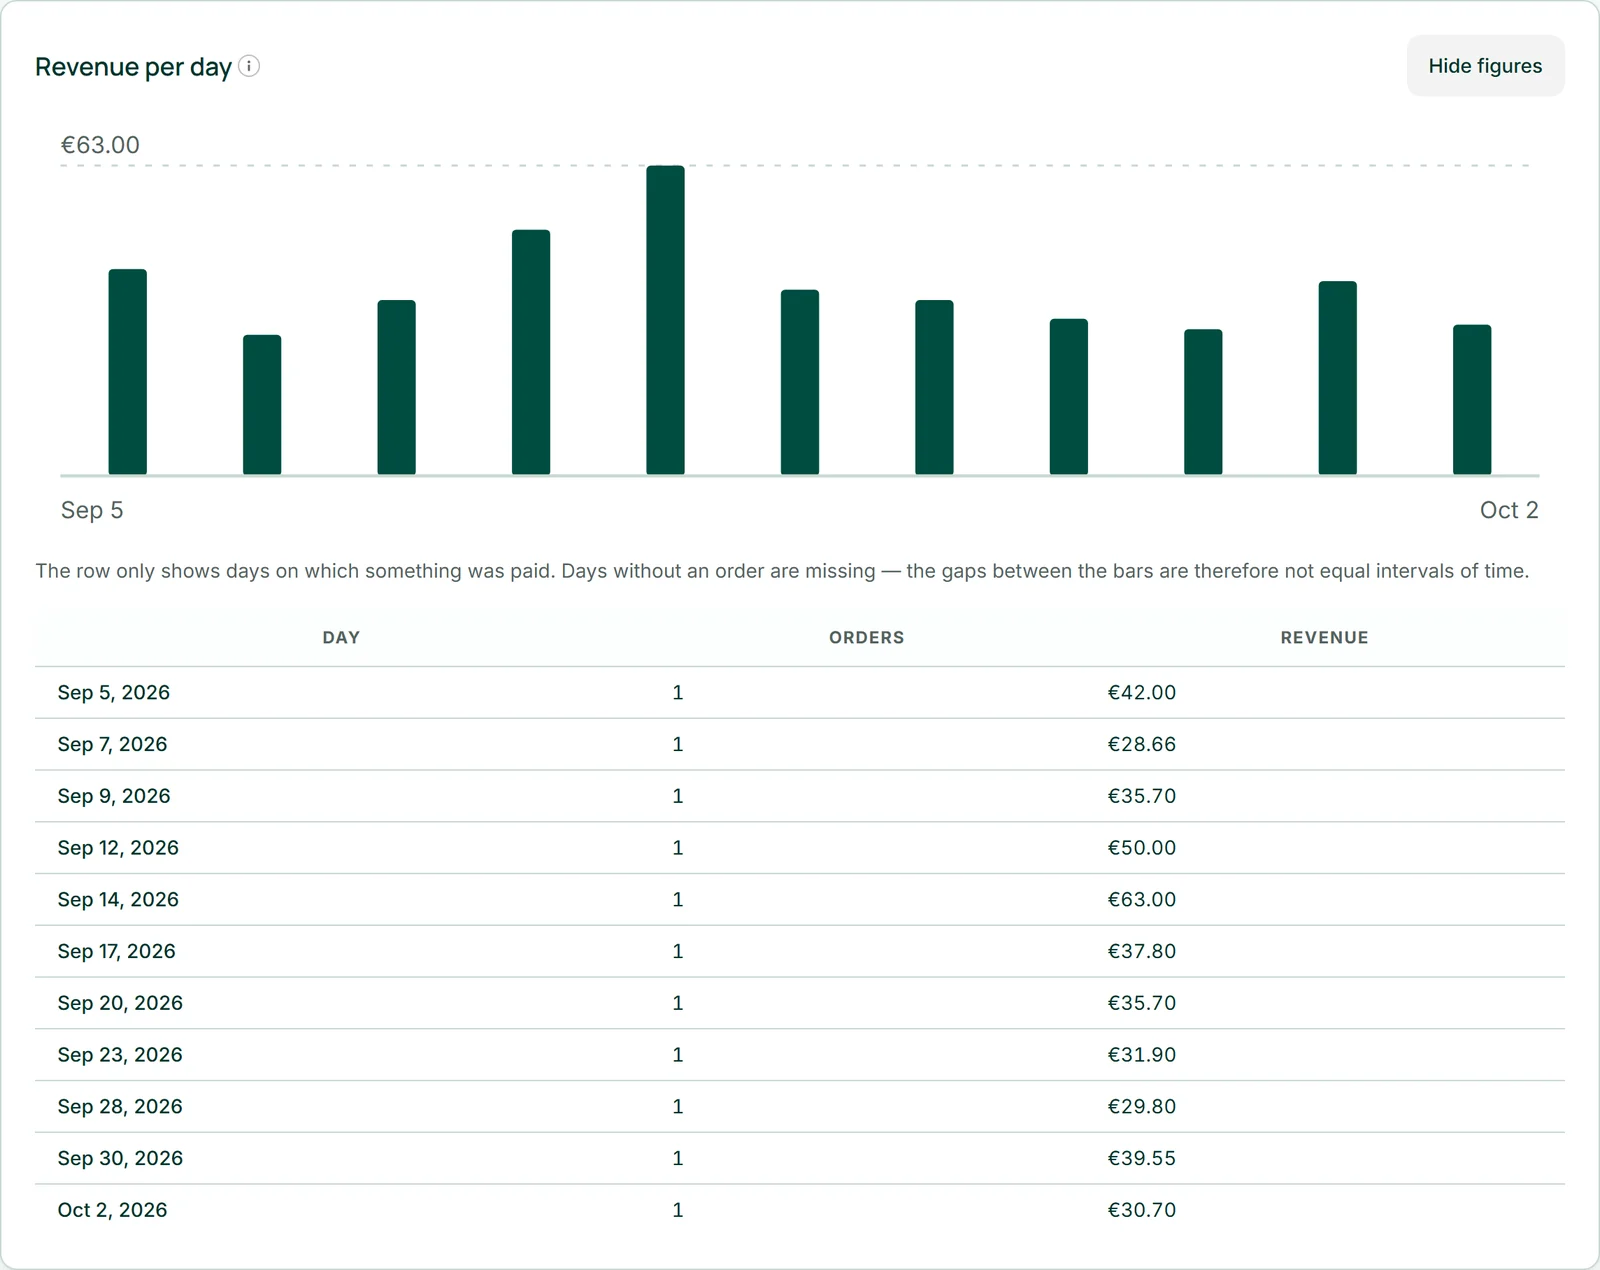This screenshot has width=1600, height=1270.
Task: Click the ORDERS column header
Action: pyautogui.click(x=866, y=638)
